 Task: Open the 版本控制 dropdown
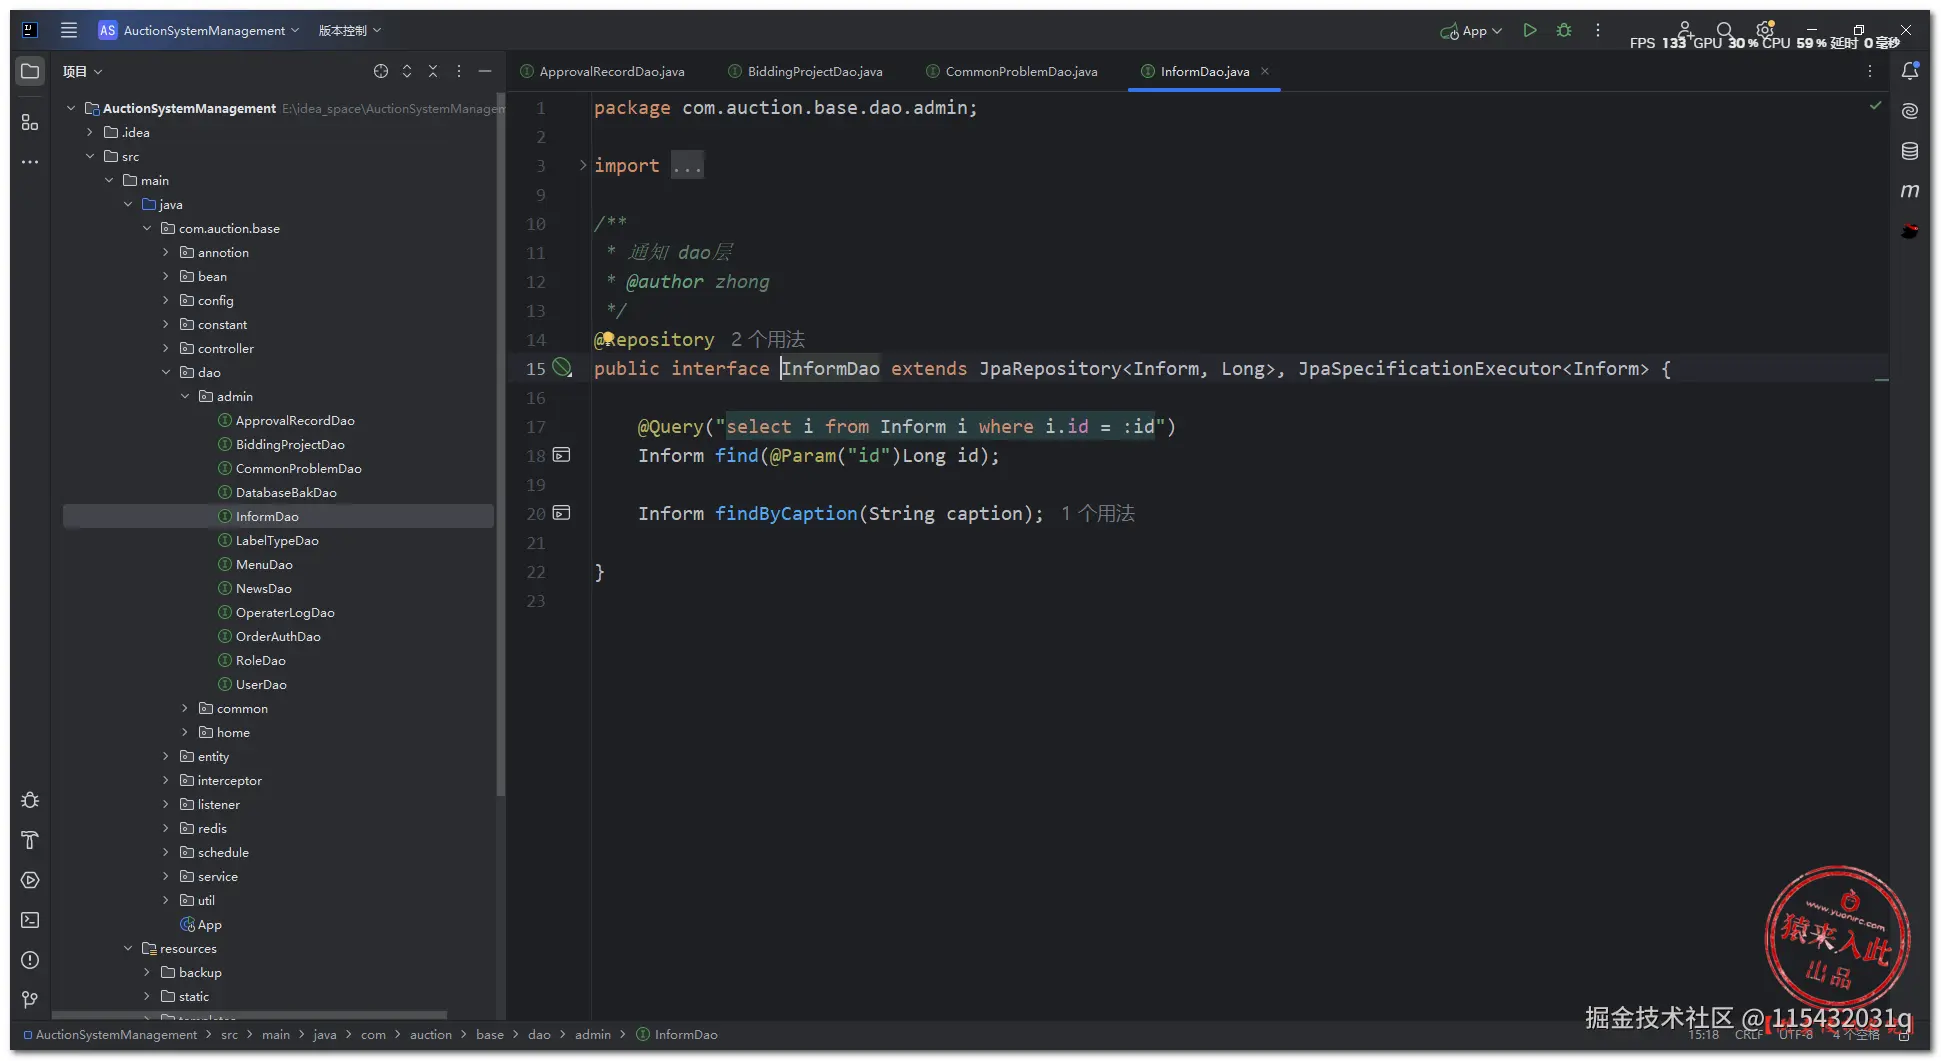350,30
